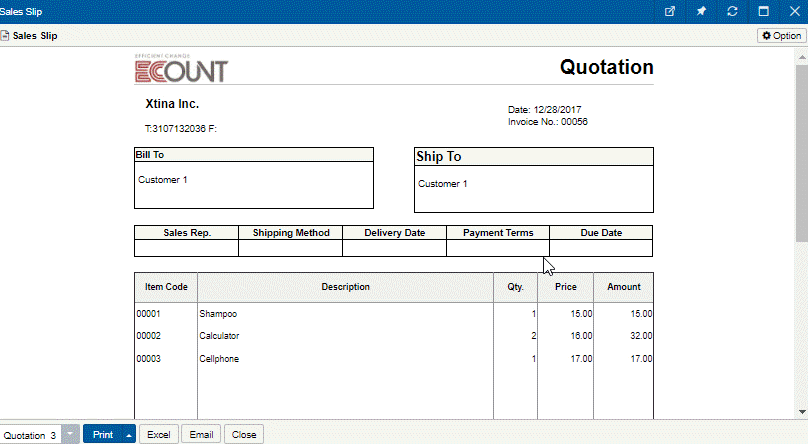Viewport: 808px width, 444px height.
Task: Click Customer 1 under Bill To
Action: pos(162,180)
